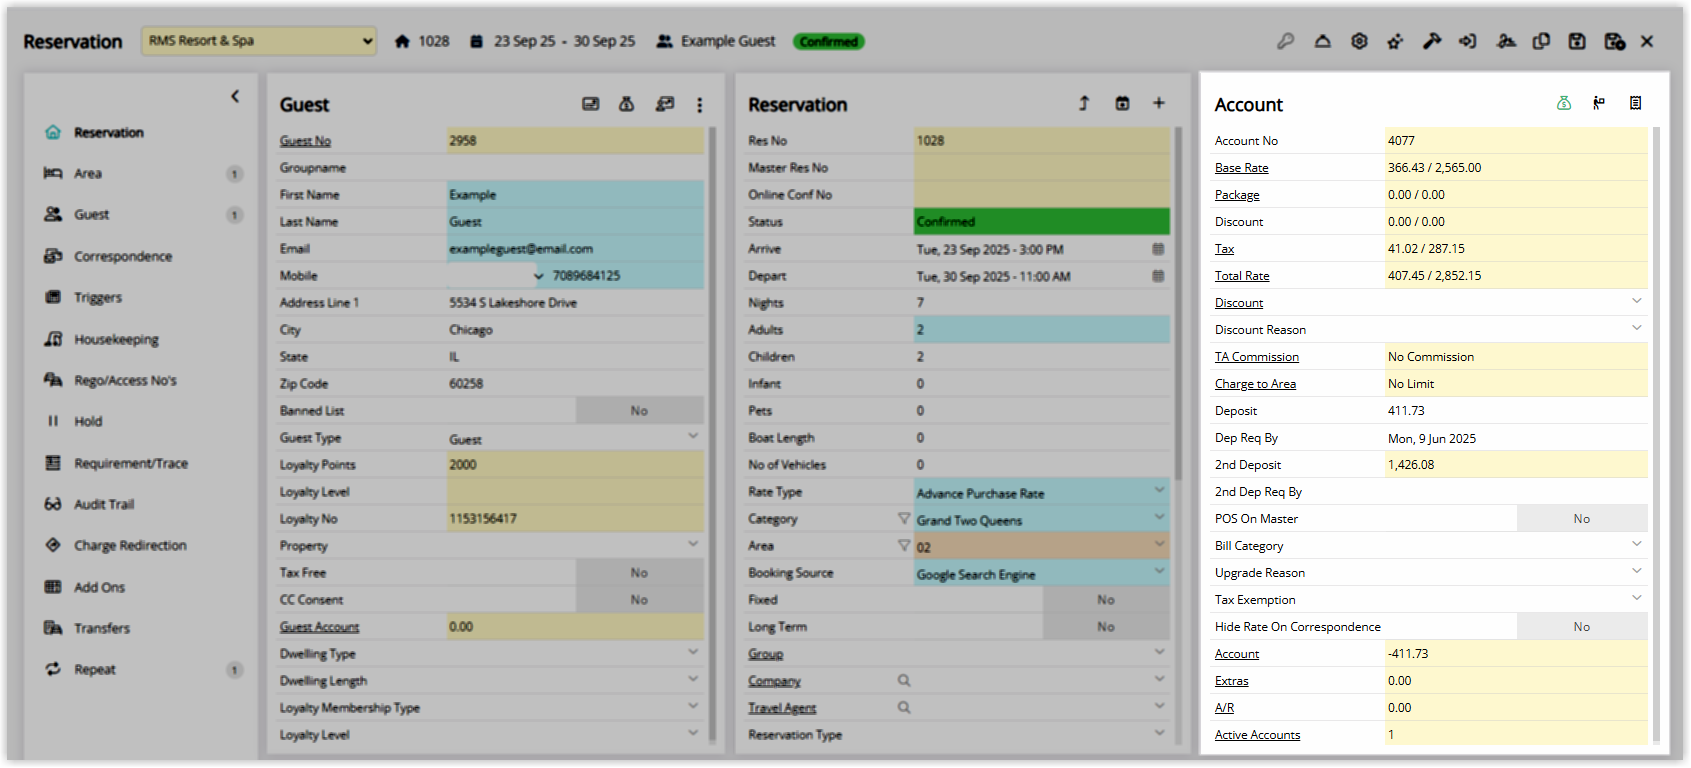
Task: Click the service bell icon in top toolbar
Action: [1322, 41]
